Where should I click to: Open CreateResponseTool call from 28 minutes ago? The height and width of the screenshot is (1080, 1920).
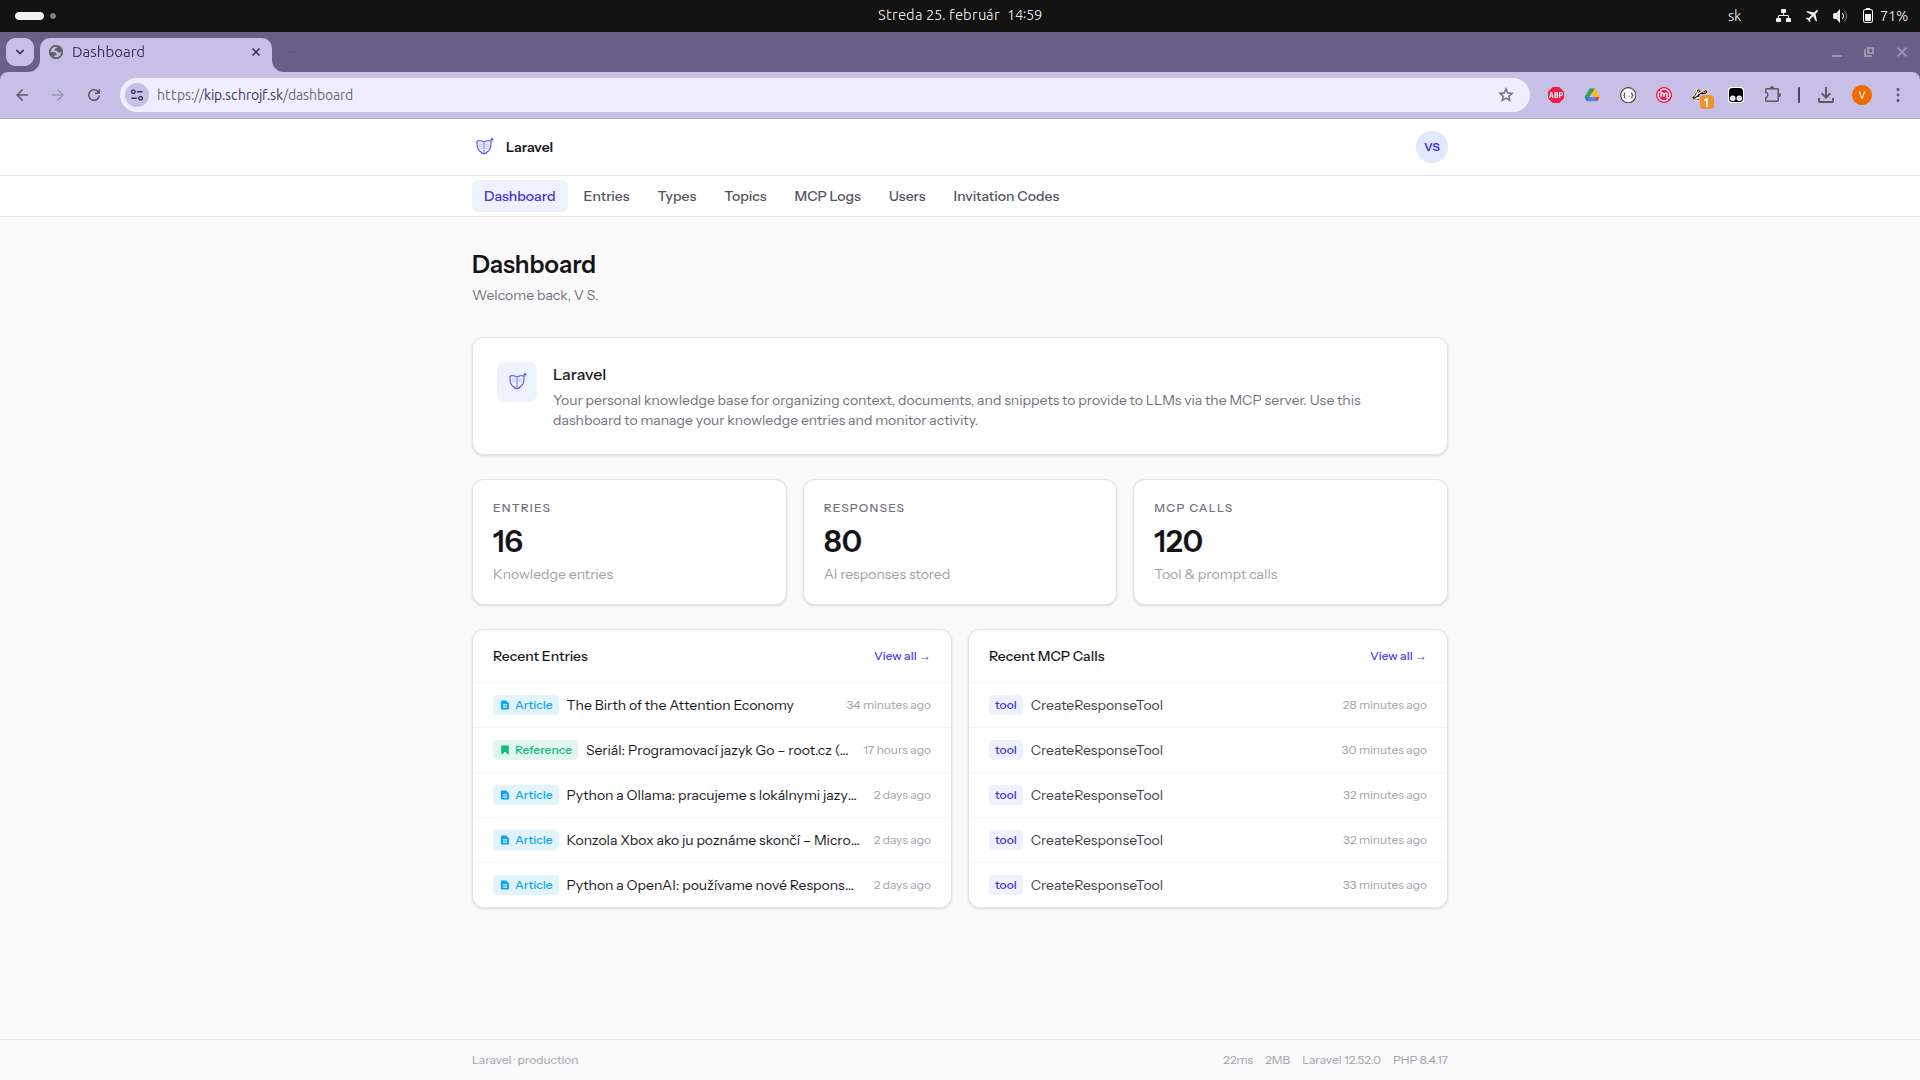click(1207, 705)
